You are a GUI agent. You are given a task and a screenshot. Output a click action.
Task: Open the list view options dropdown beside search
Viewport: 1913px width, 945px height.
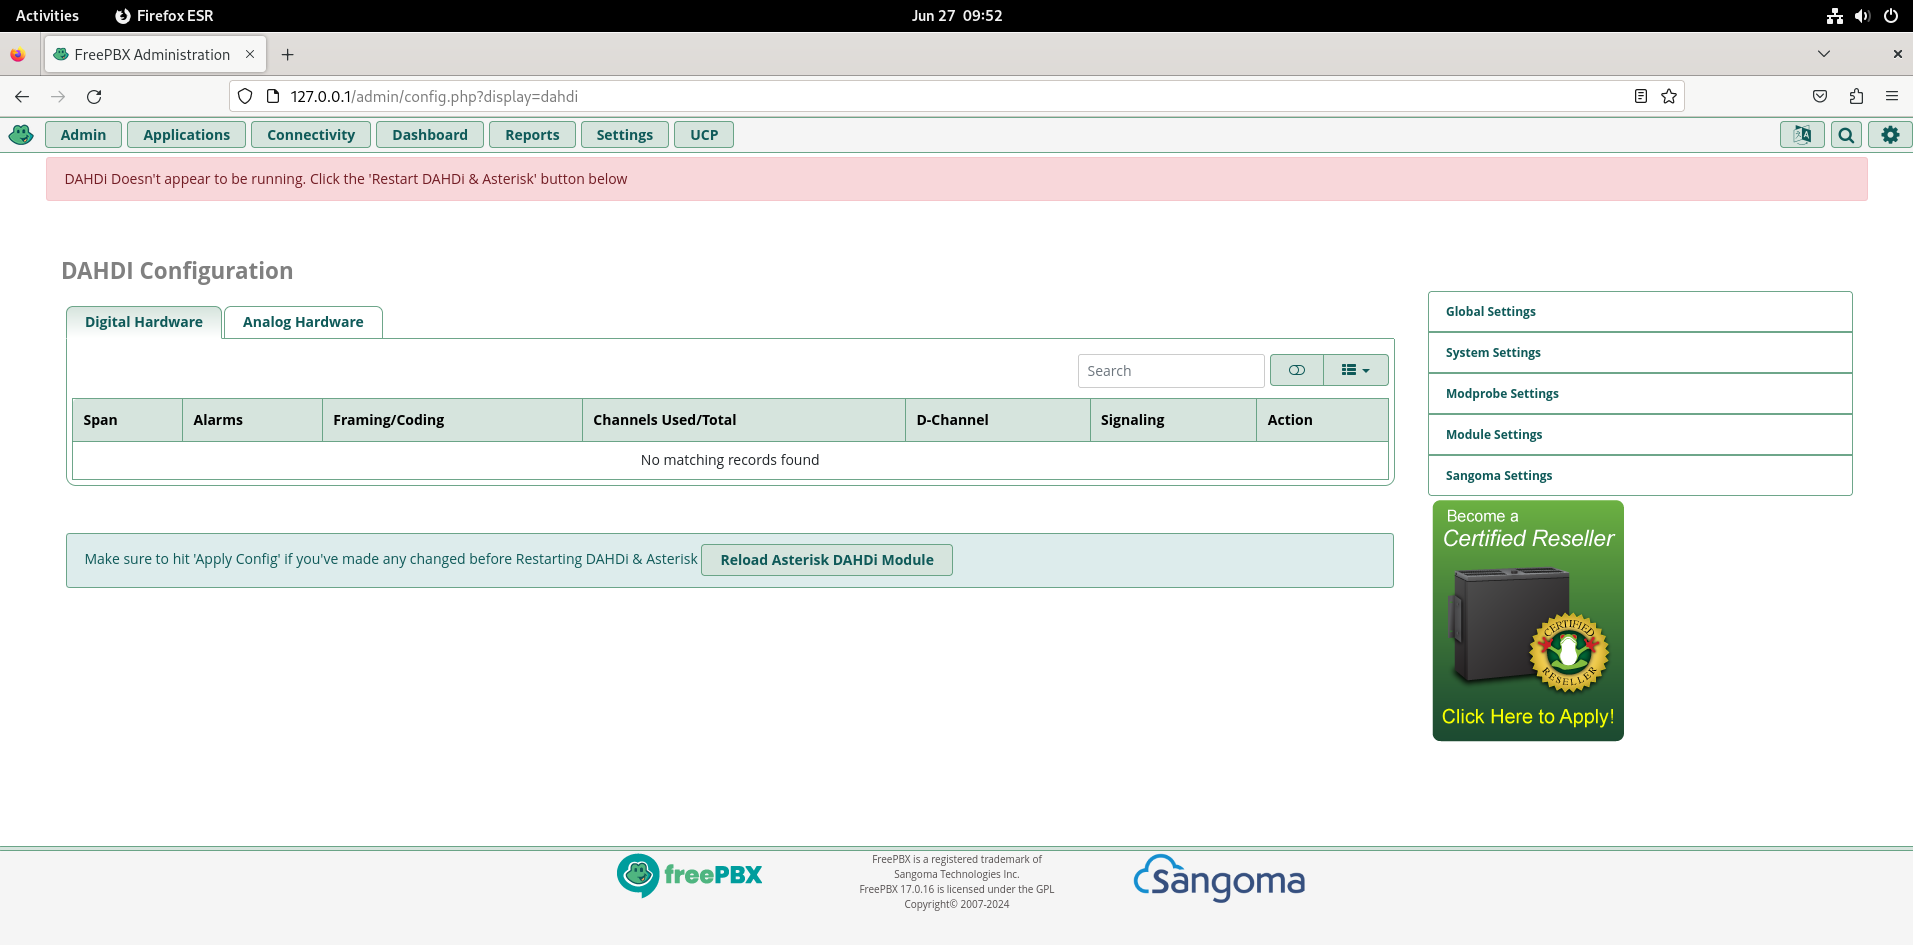(1355, 370)
